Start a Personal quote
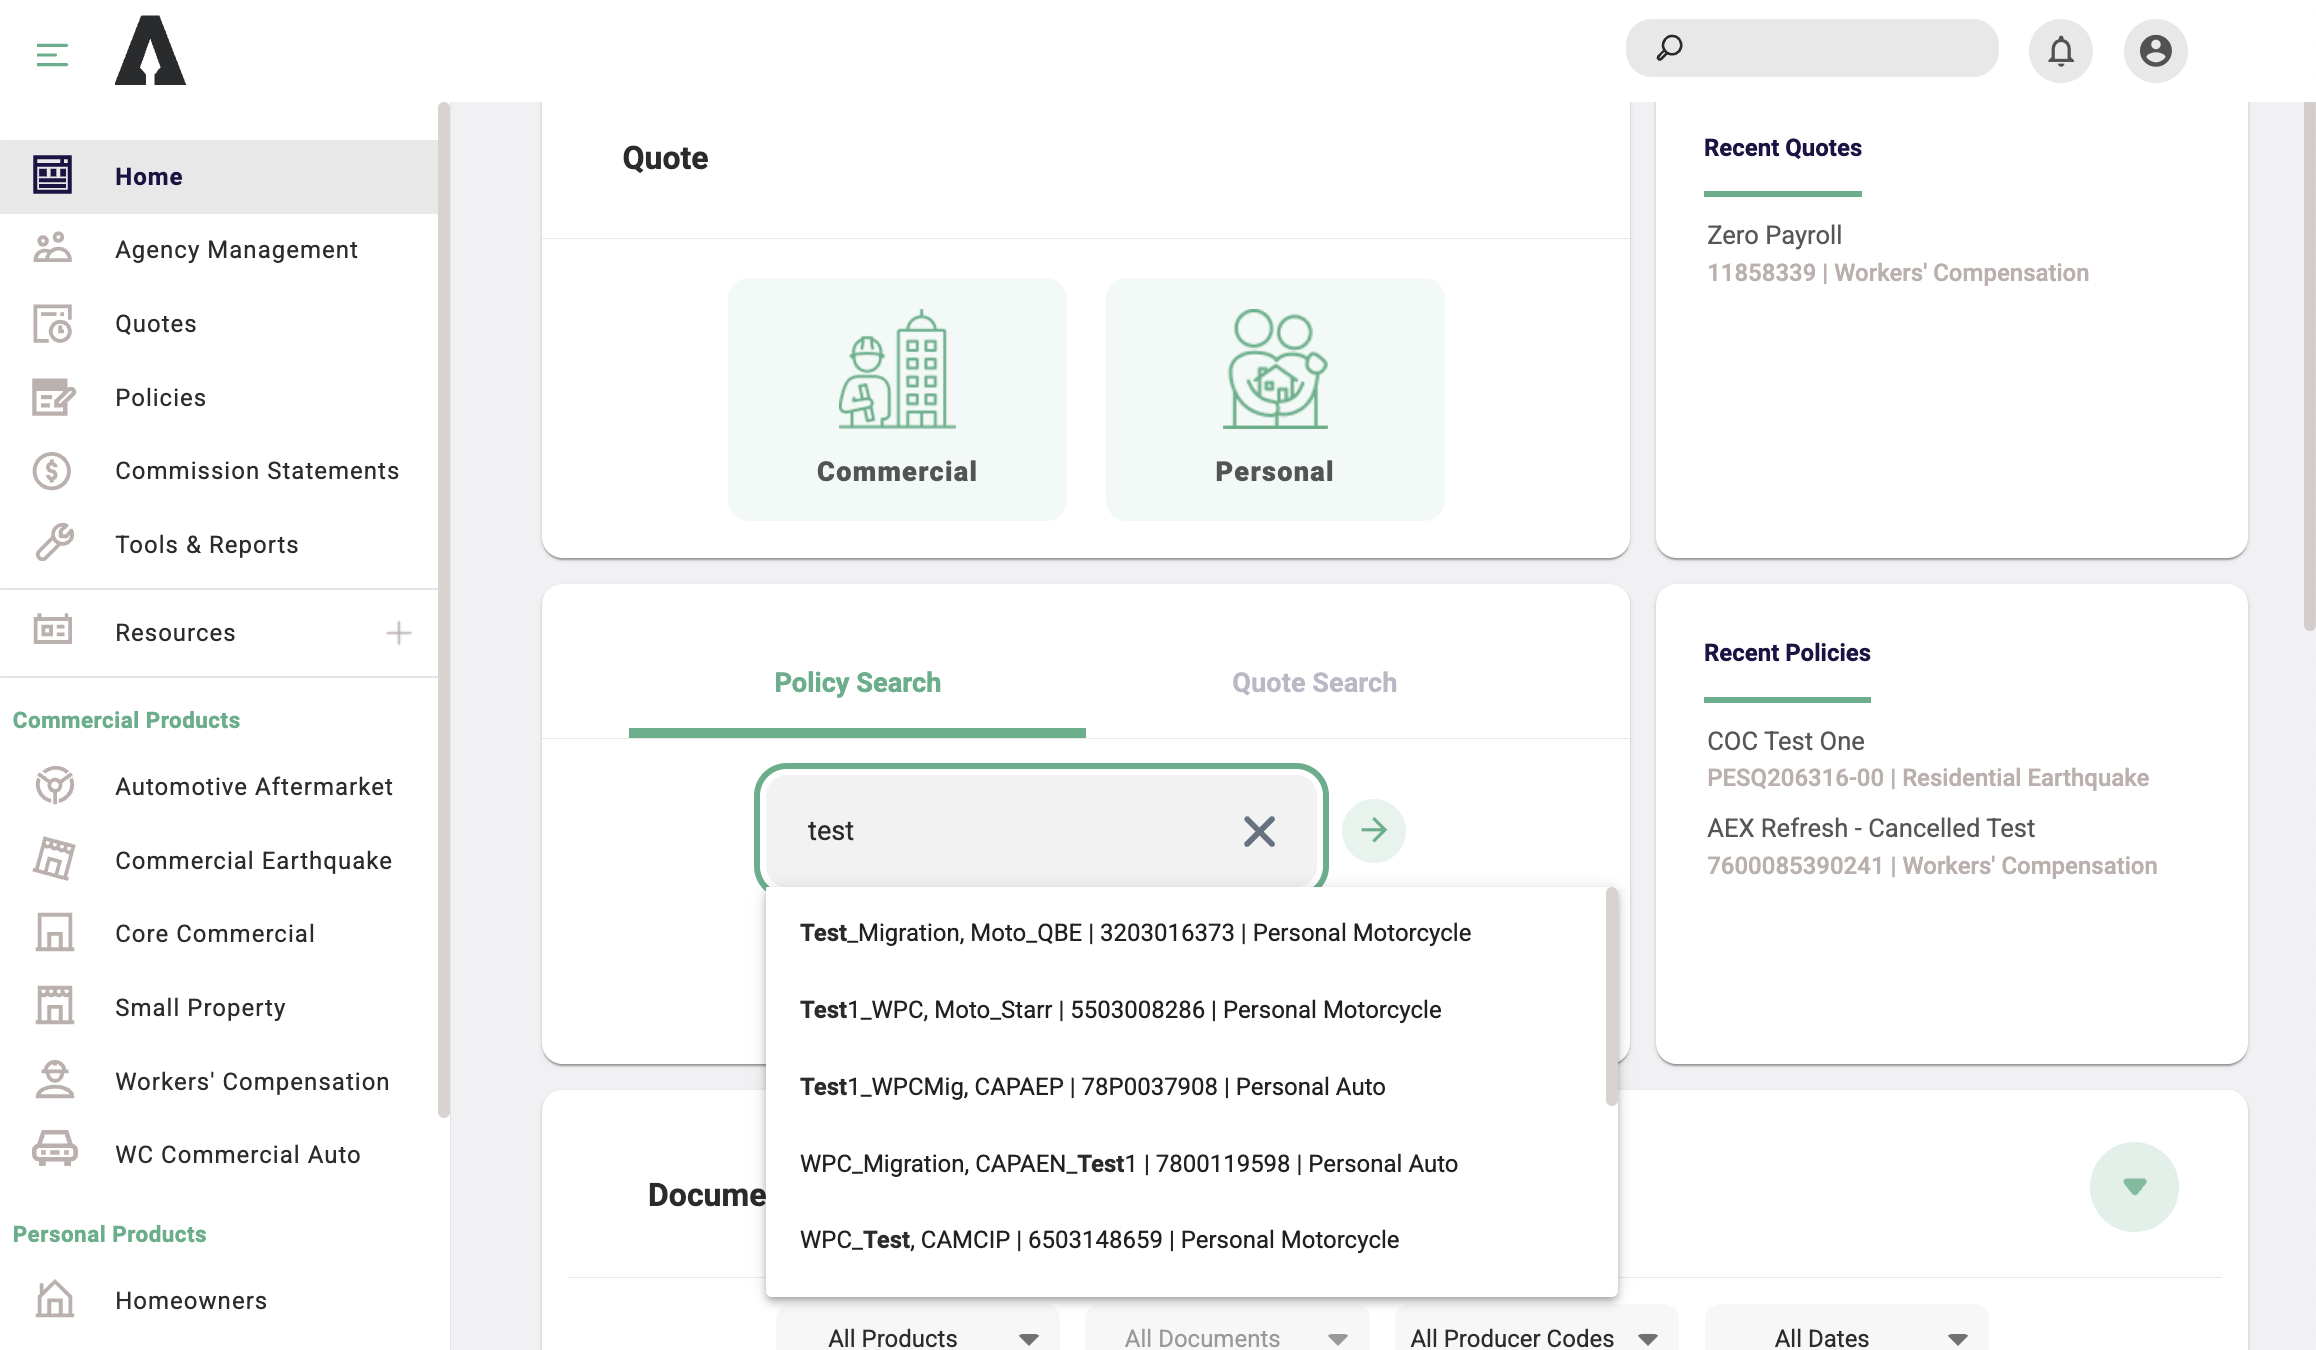This screenshot has width=2316, height=1350. point(1275,399)
